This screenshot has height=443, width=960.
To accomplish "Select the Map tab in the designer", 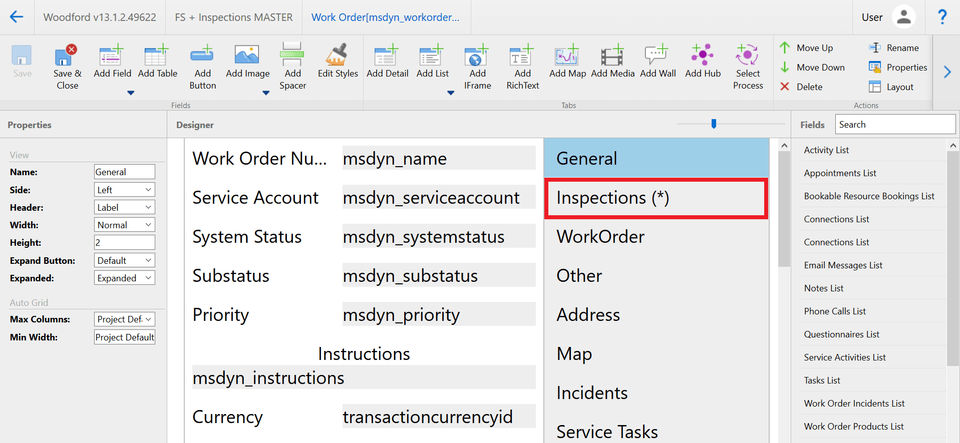I will [x=656, y=354].
